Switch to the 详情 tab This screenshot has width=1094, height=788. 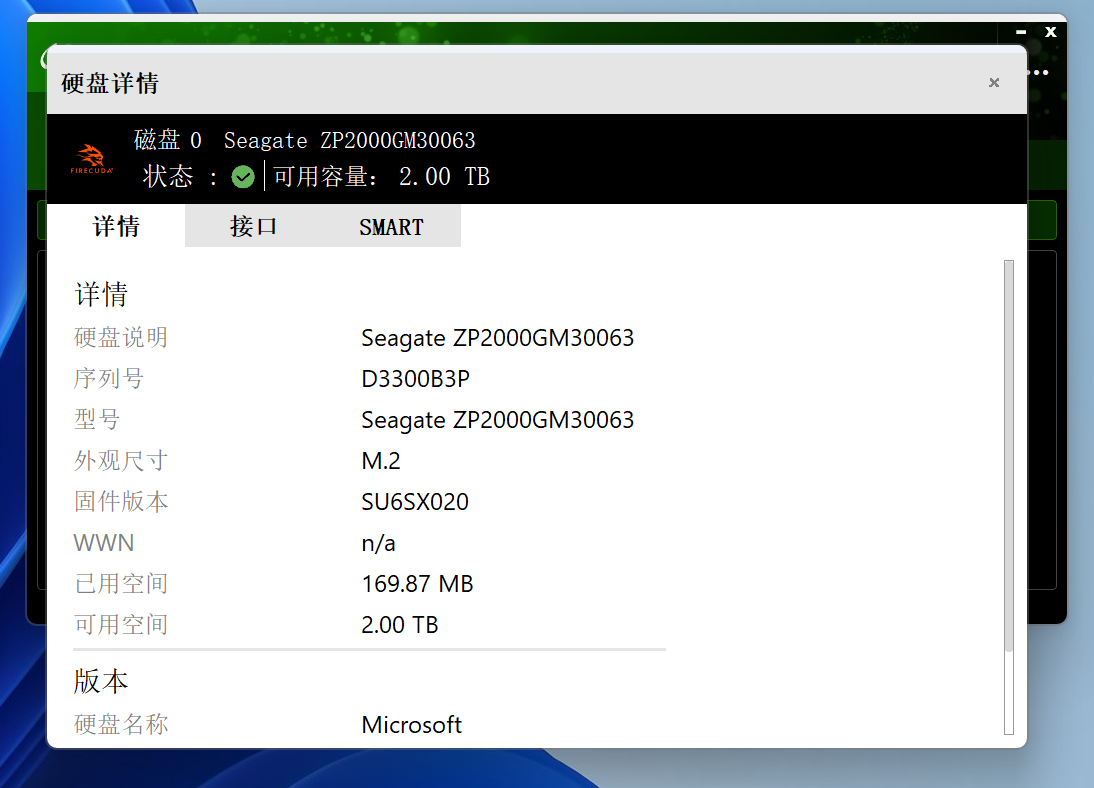click(117, 226)
